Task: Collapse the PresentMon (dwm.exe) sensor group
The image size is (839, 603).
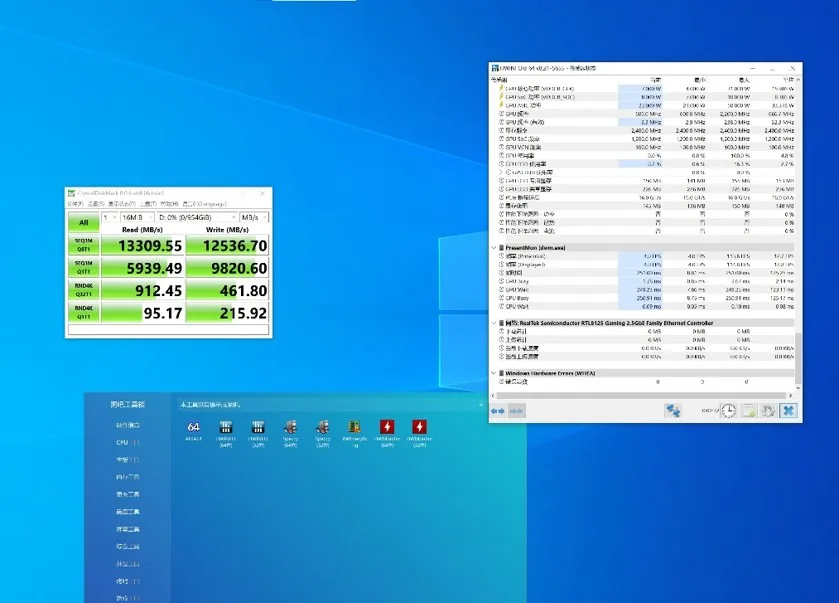Action: (x=494, y=247)
